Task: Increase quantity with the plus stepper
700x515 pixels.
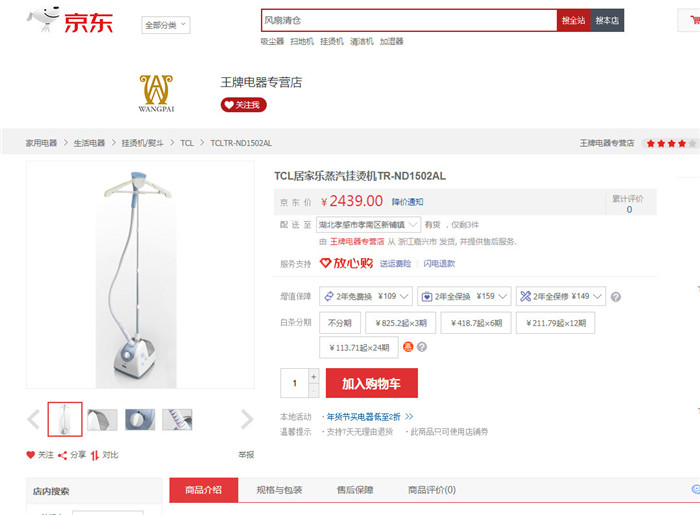Action: (313, 376)
